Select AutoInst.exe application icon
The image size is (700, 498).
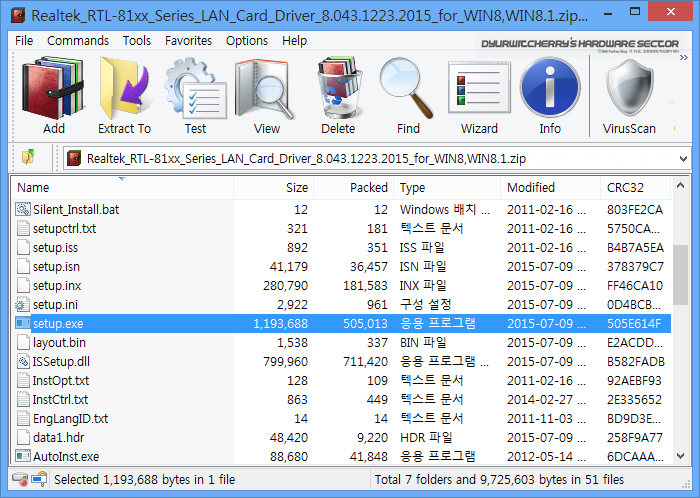tap(23, 456)
